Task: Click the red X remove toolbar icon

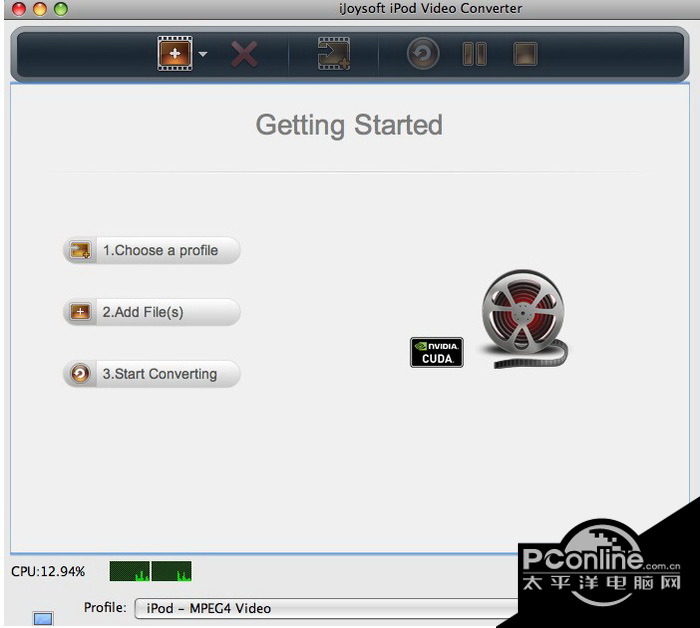Action: pos(244,54)
